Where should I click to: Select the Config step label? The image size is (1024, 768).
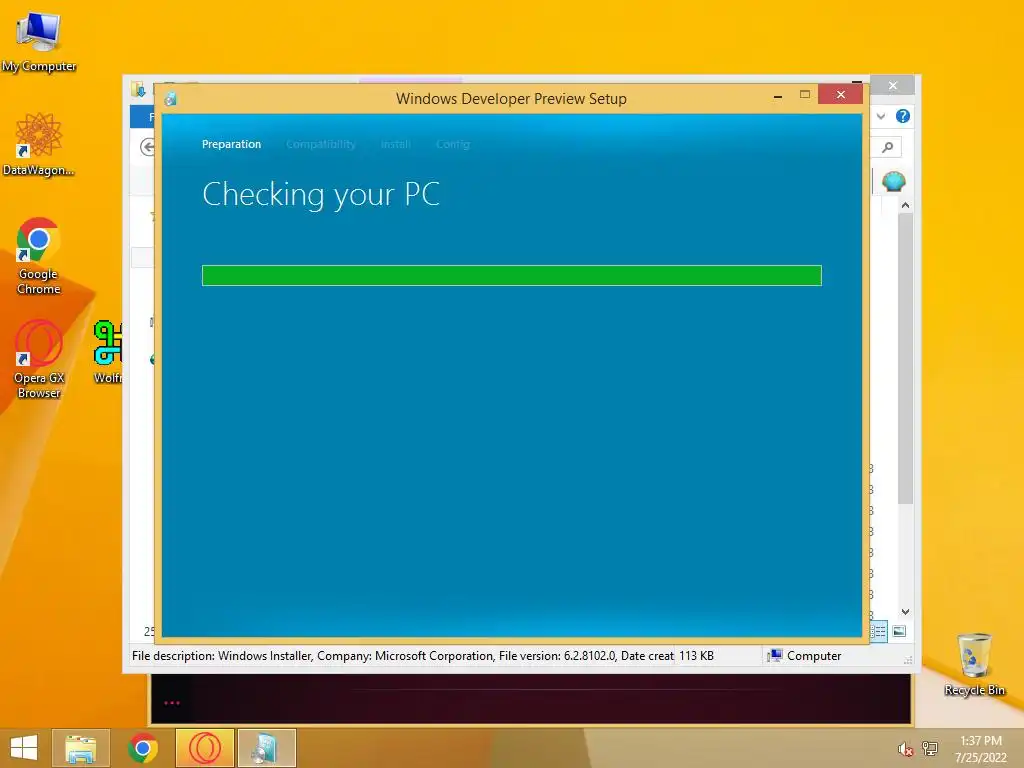[453, 144]
